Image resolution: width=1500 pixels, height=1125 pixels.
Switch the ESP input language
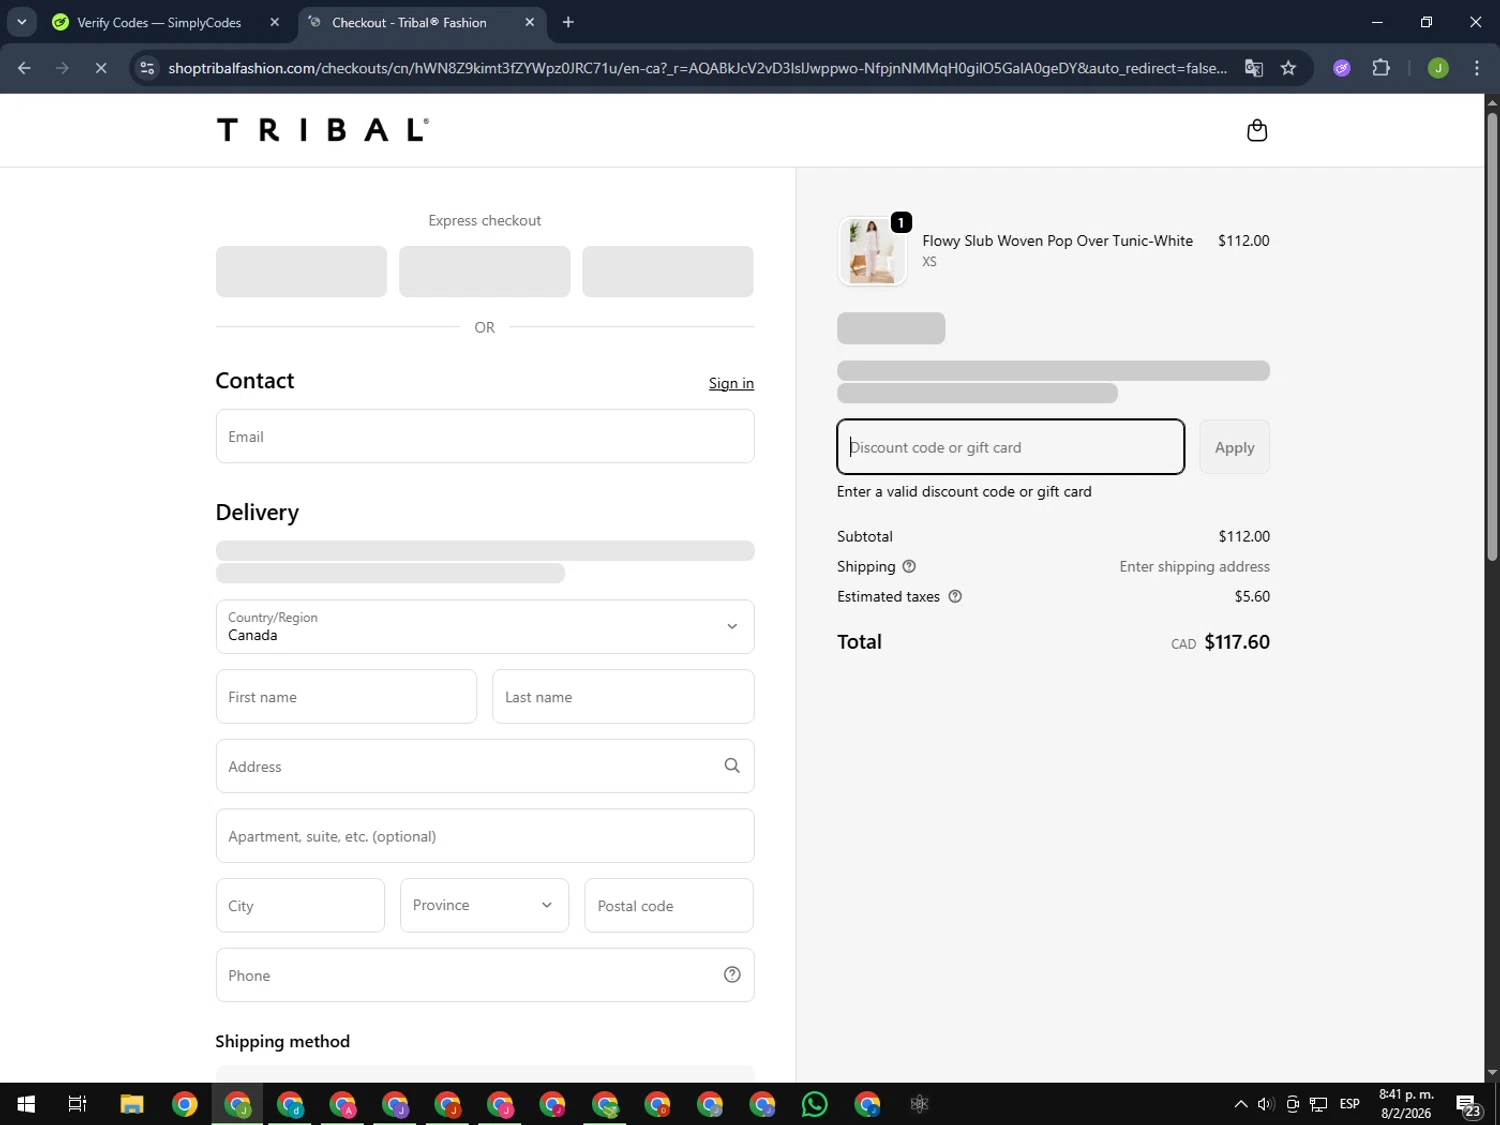pos(1350,1104)
